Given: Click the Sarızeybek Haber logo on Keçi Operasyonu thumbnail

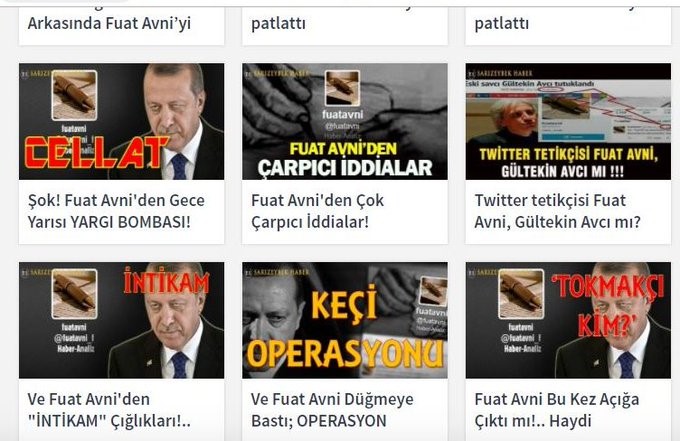Looking at the screenshot, I should pyautogui.click(x=277, y=272).
